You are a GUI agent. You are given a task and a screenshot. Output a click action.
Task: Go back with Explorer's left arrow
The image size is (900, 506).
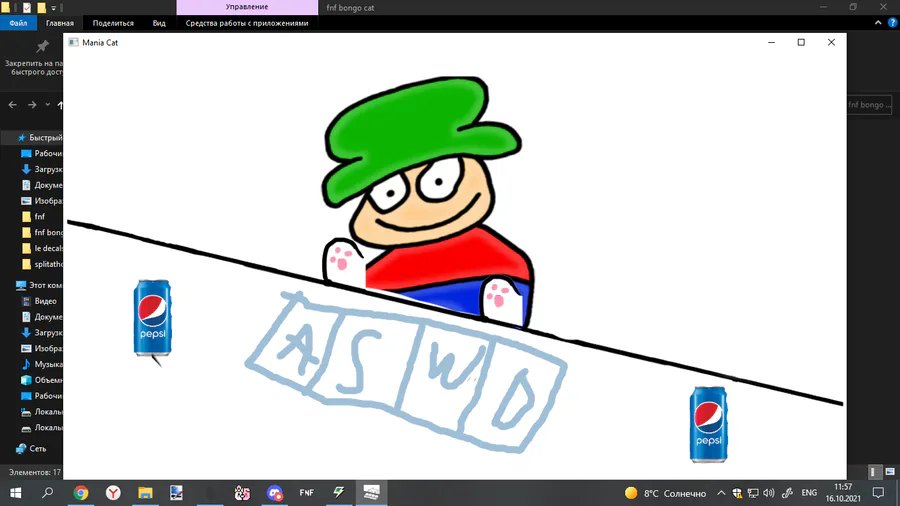point(13,104)
